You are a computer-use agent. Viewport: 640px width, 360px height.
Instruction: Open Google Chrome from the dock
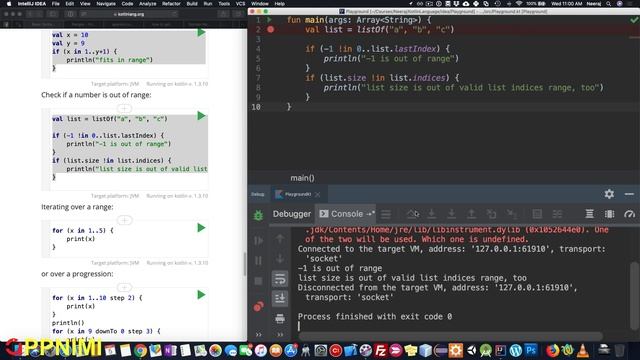point(140,351)
